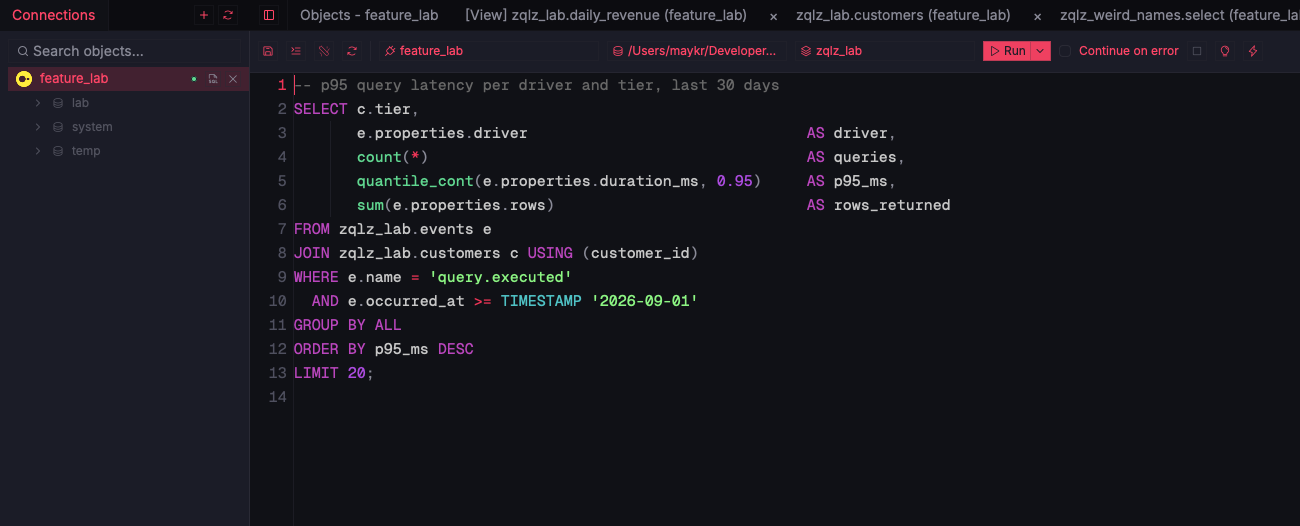
Task: Select the lab tree item
Action: [81, 103]
